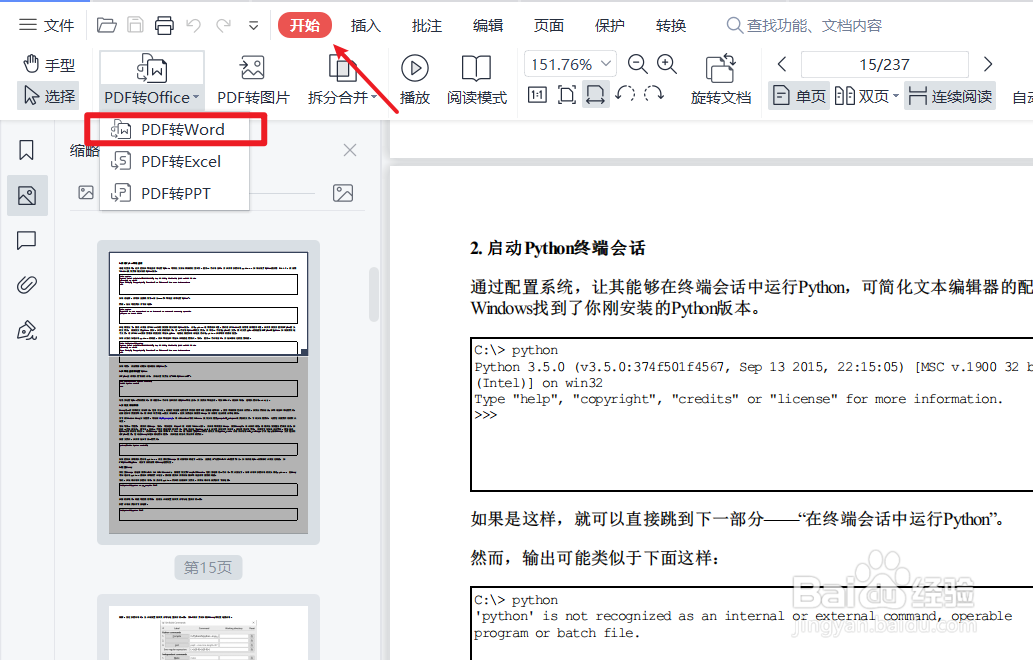Click the zoom in magnifier icon

pos(667,64)
